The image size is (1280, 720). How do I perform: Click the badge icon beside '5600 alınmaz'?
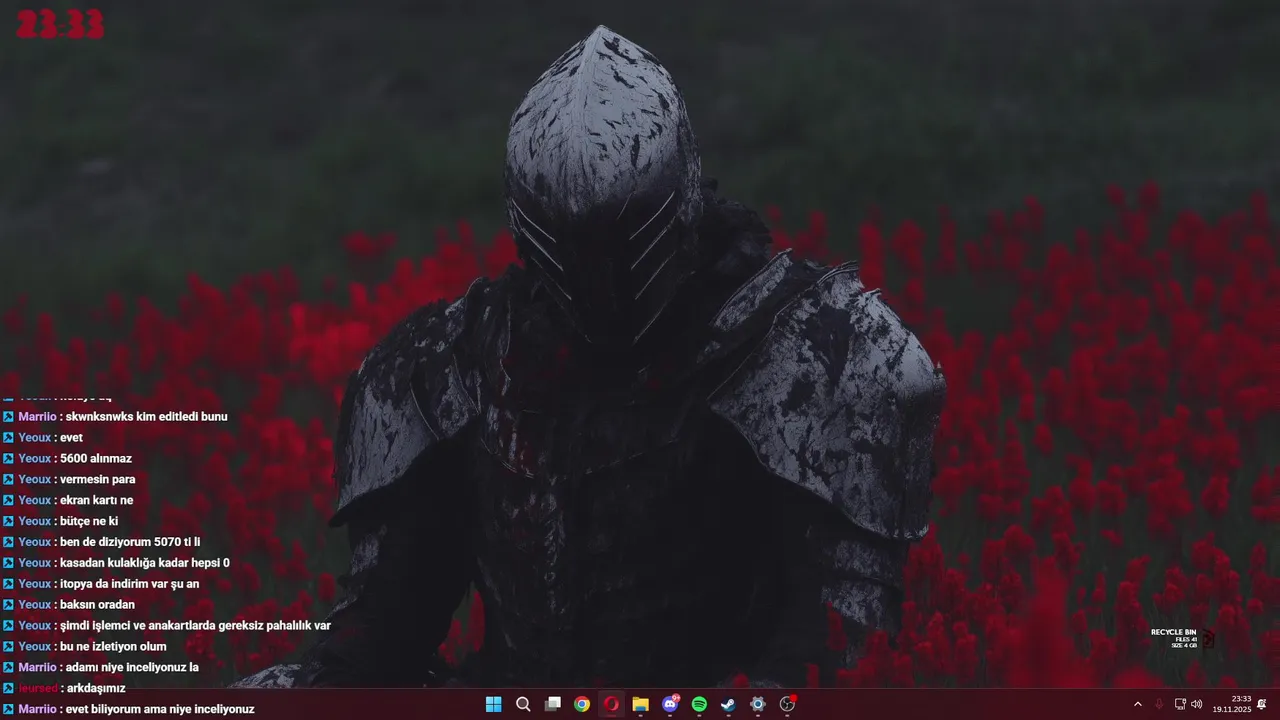click(x=8, y=458)
